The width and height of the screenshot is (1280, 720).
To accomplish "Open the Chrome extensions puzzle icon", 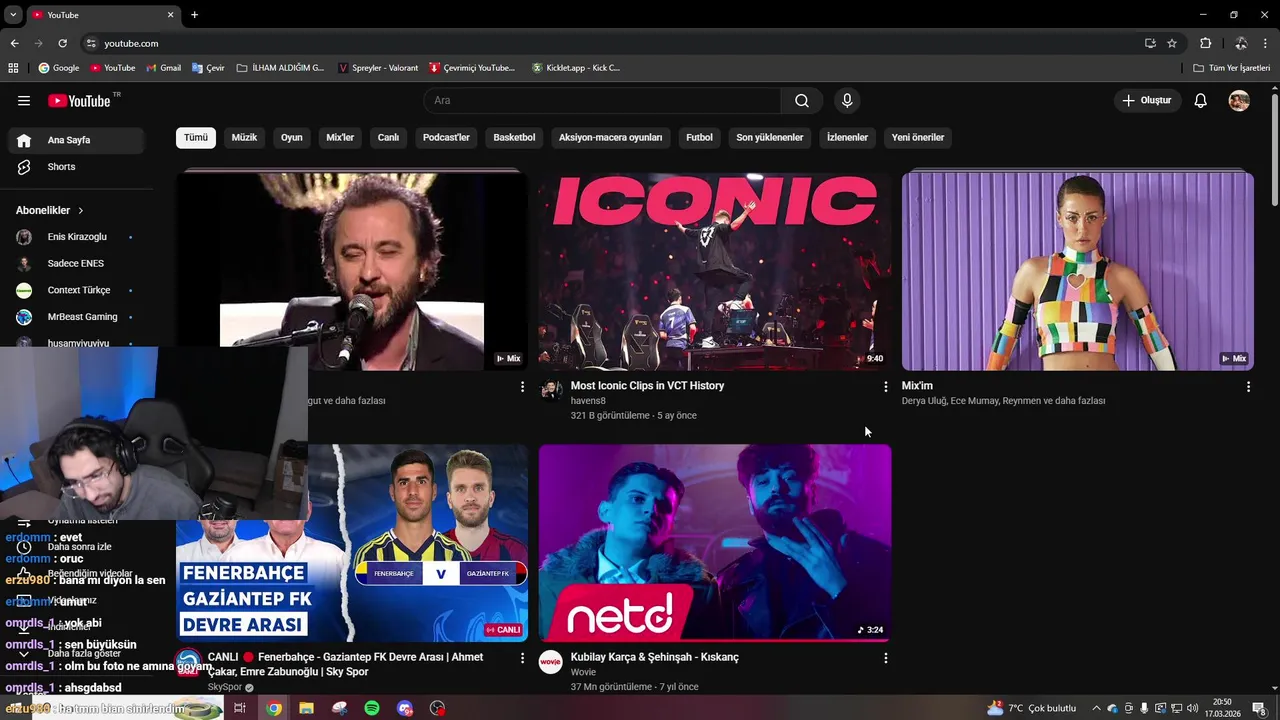I will (x=1205, y=43).
